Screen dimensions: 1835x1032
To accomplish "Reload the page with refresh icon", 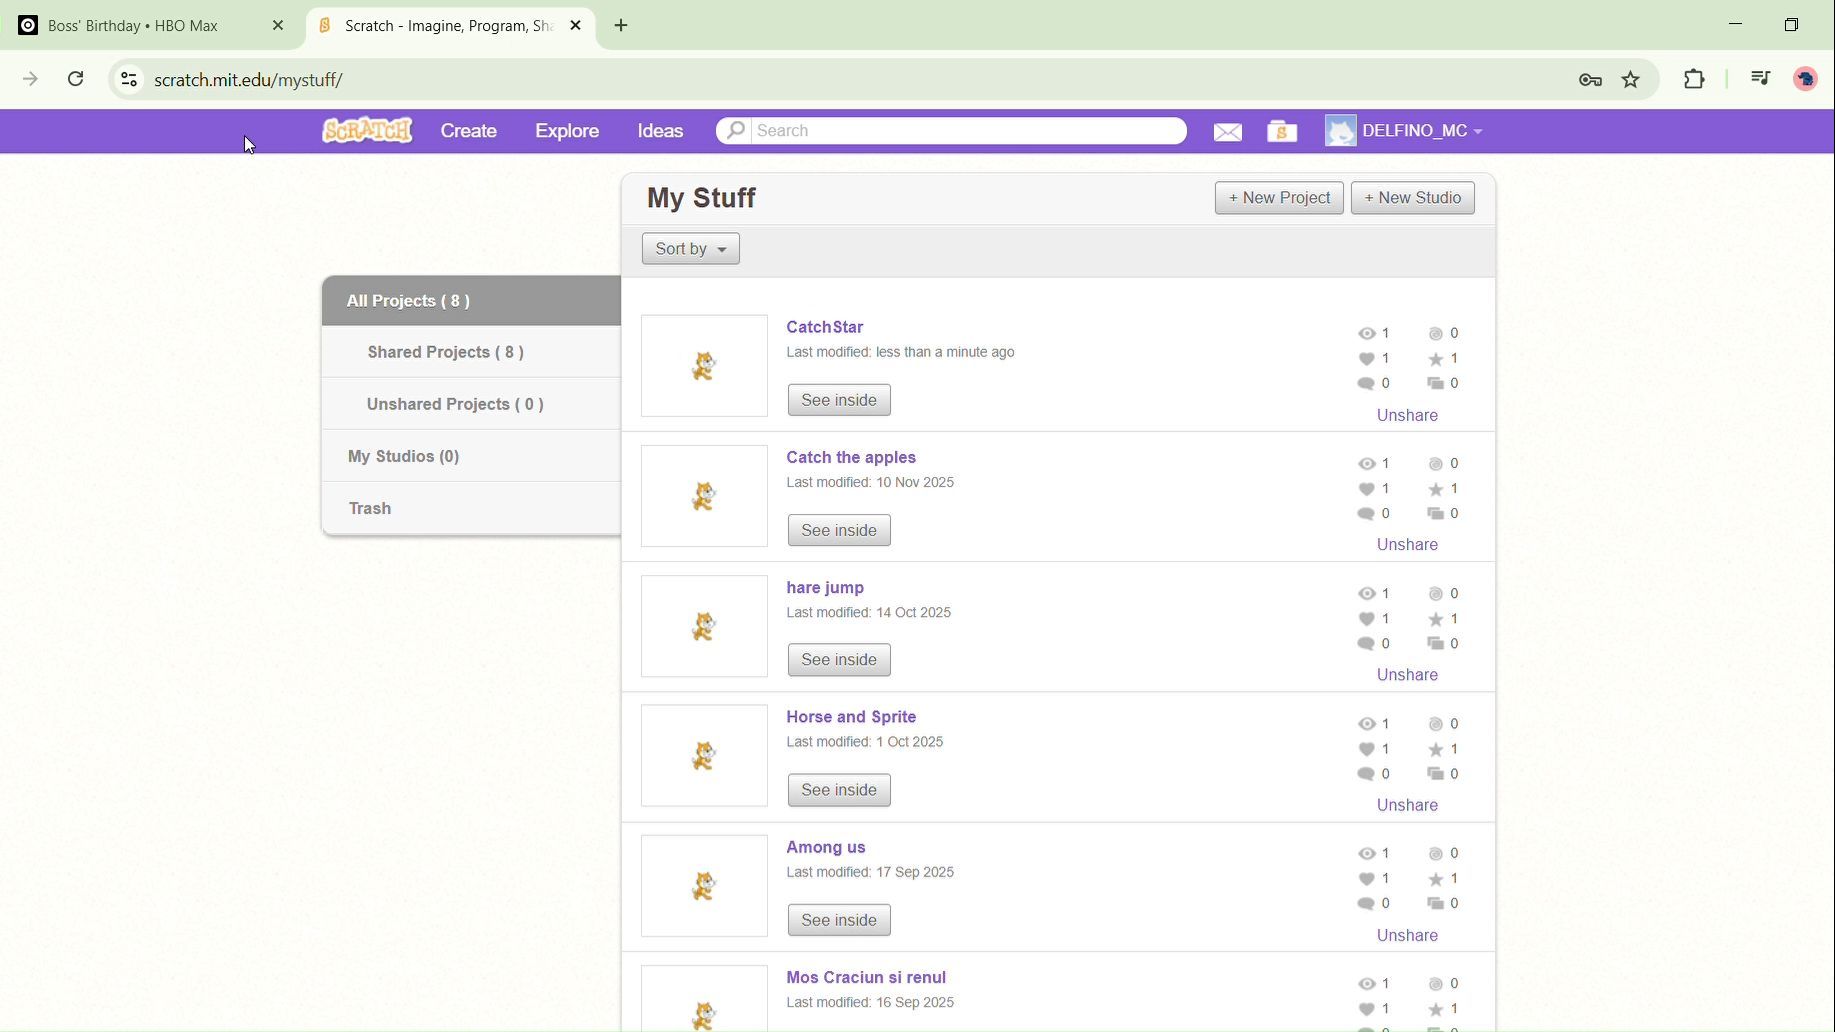I will [x=76, y=79].
